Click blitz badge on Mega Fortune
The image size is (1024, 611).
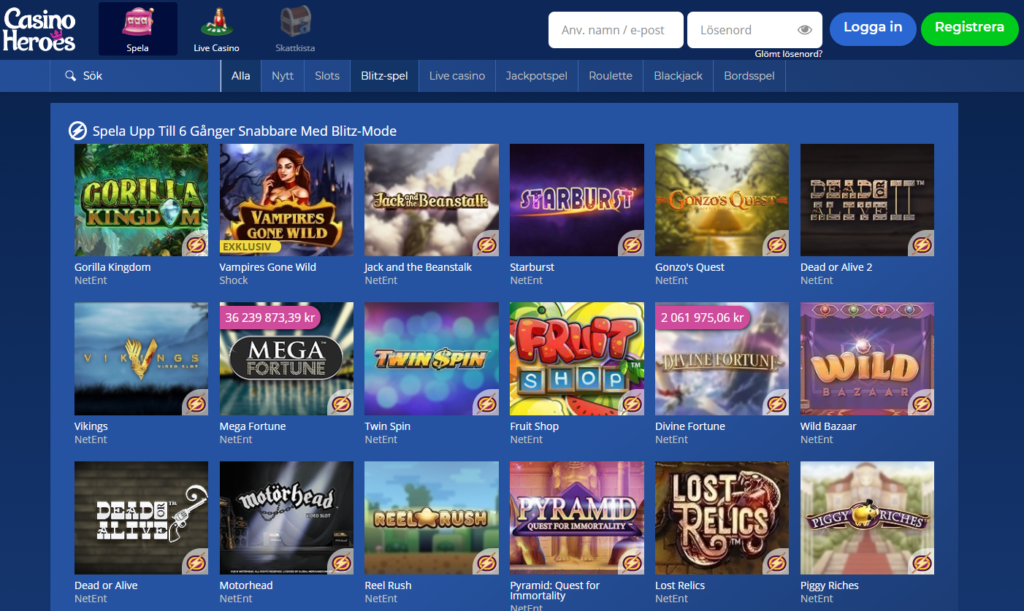[341, 403]
